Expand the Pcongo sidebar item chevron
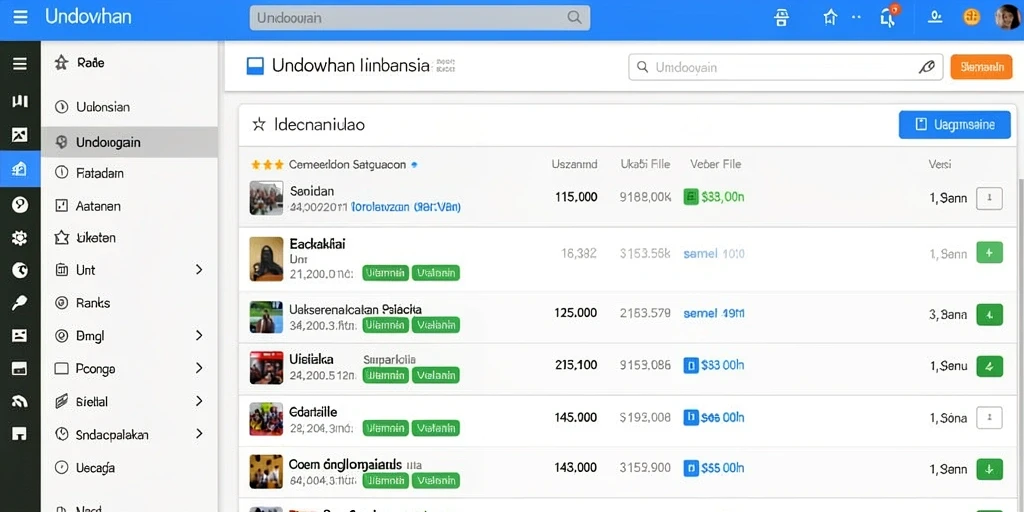 pyautogui.click(x=199, y=368)
